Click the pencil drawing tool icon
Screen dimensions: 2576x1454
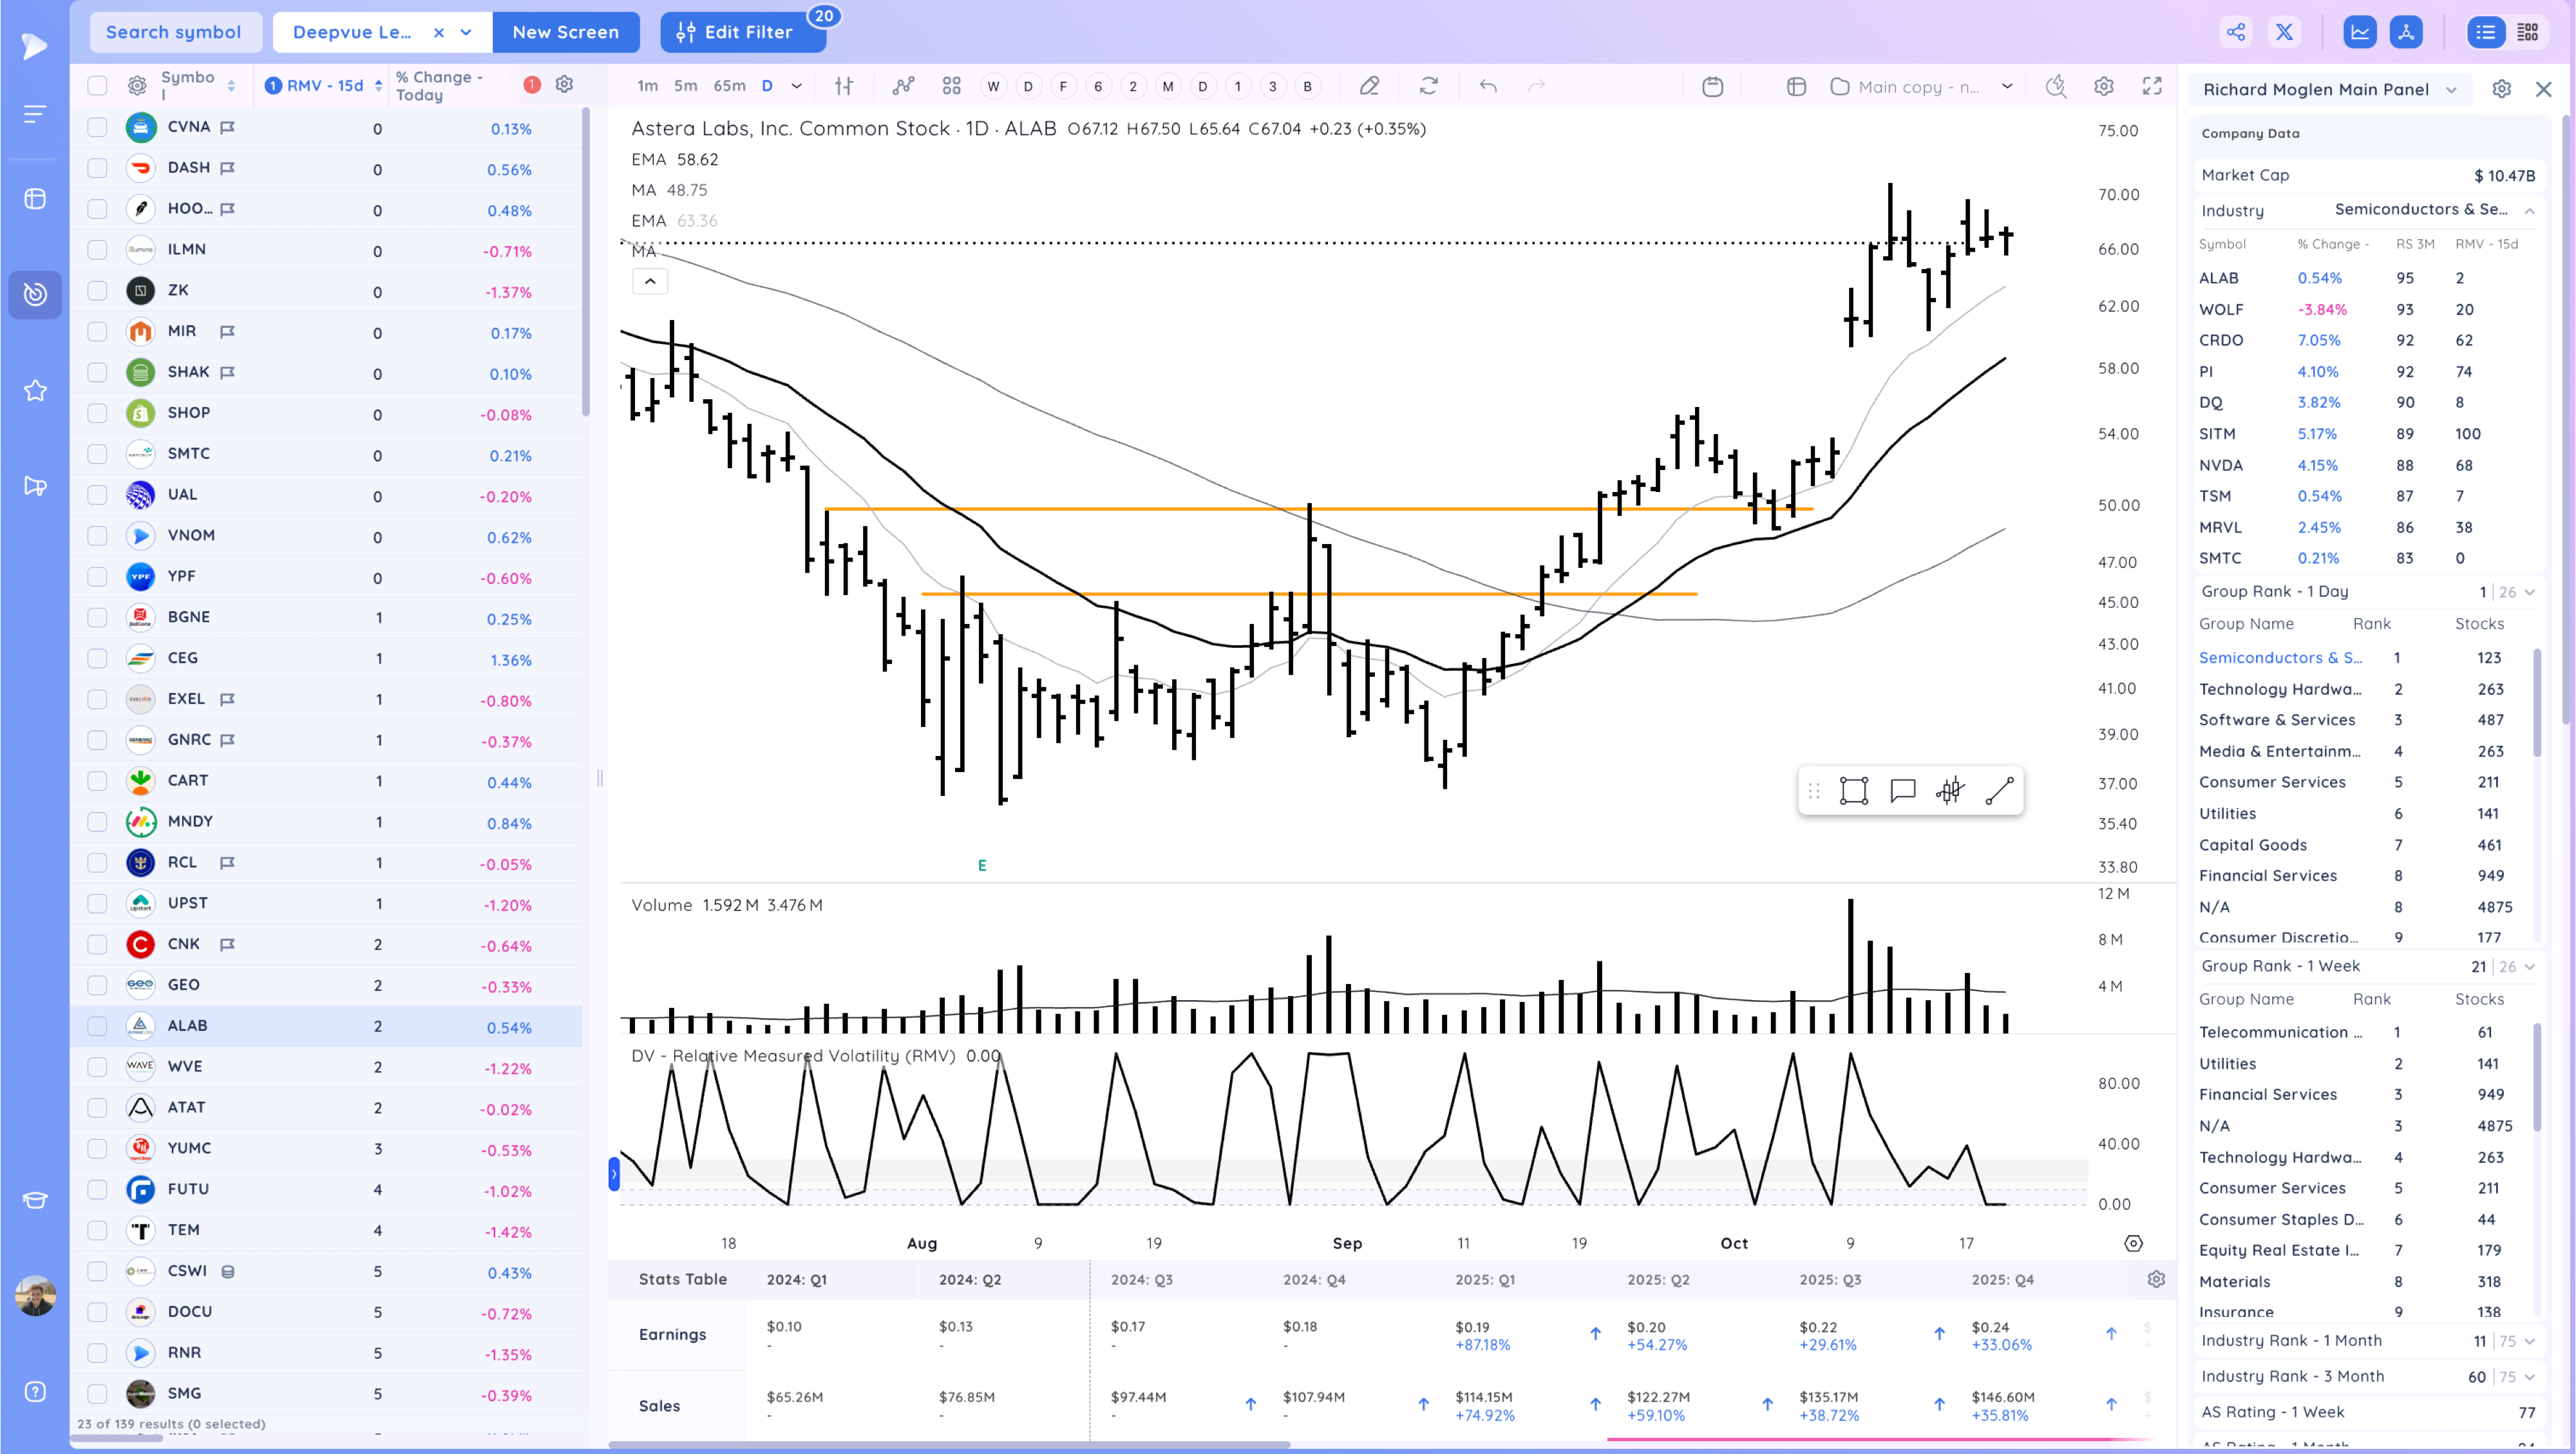[1369, 86]
